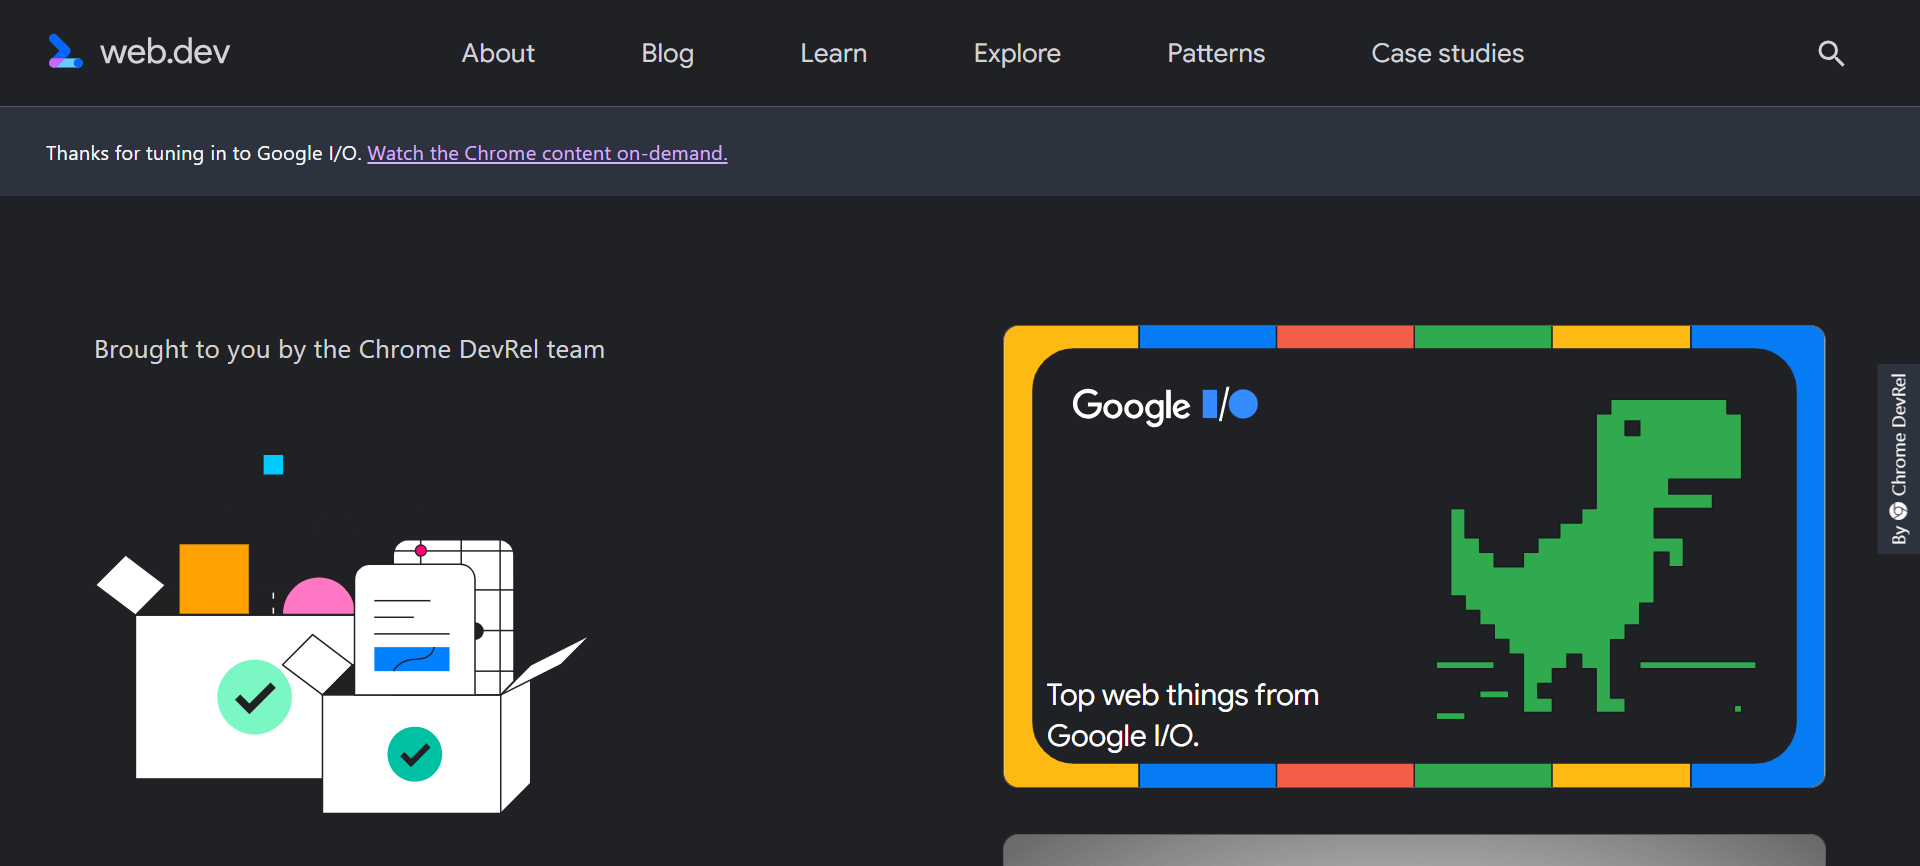This screenshot has height=866, width=1920.
Task: Click the 'Brought to you by the Chrome DevRel team' text
Action: (349, 349)
